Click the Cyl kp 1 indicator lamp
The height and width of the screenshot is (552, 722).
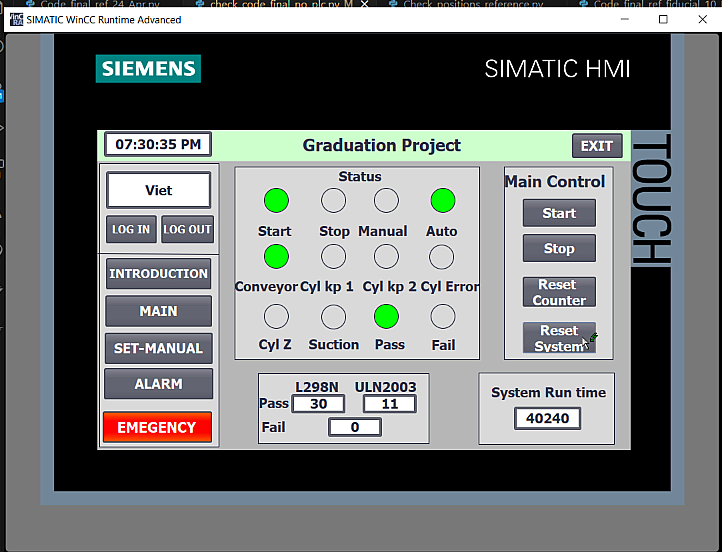tap(333, 256)
